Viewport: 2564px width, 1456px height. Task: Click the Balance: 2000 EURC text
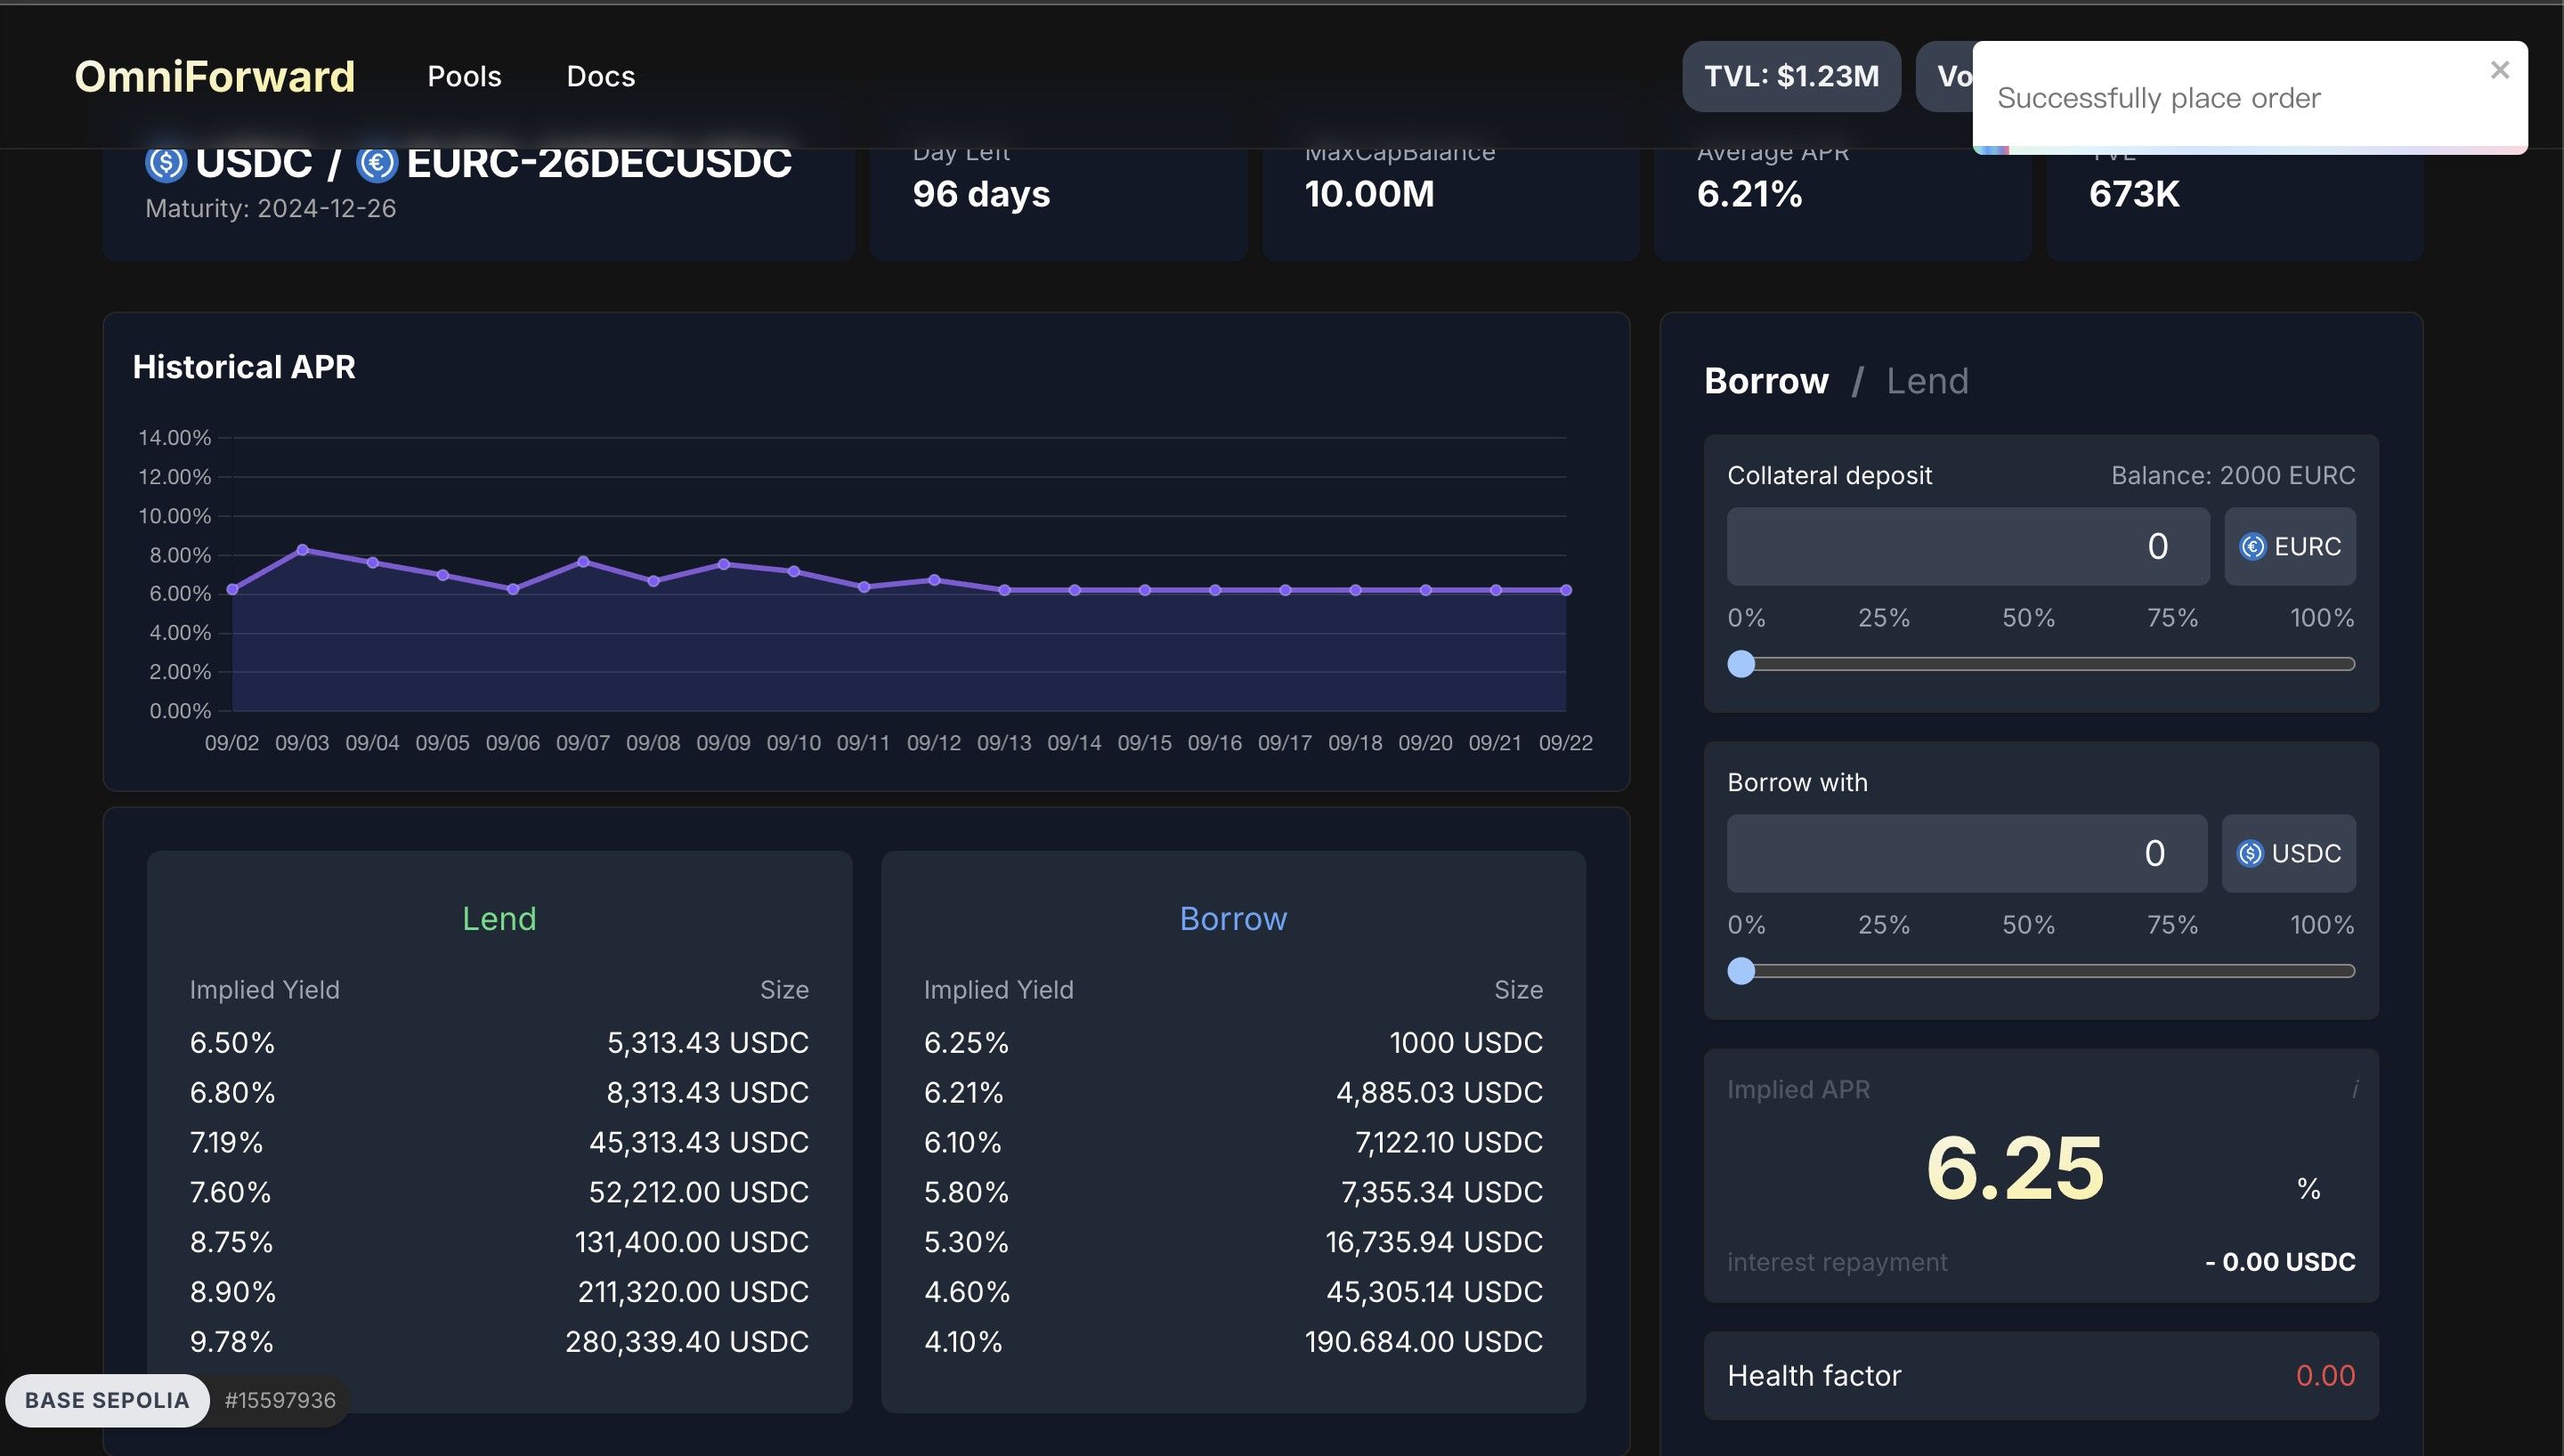pos(2233,475)
